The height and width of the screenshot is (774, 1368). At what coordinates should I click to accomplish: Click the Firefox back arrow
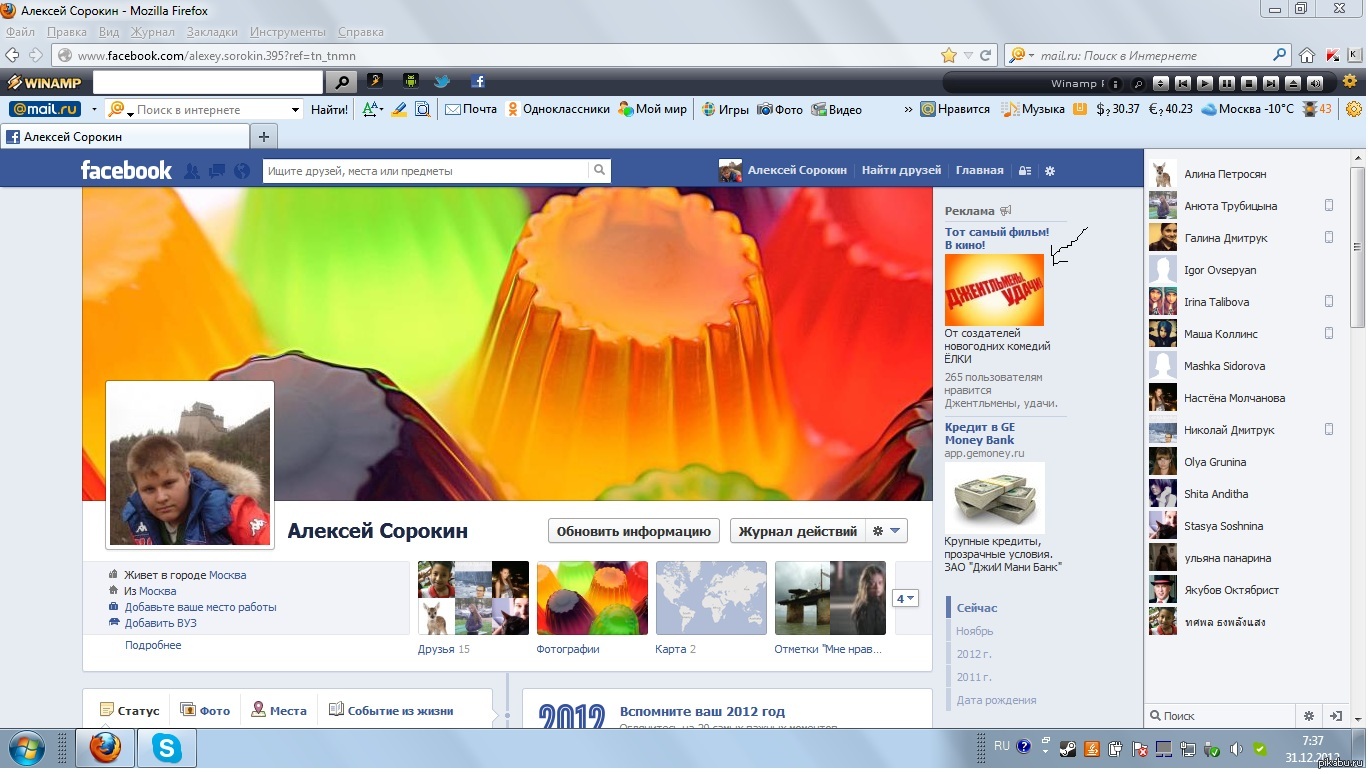click(13, 55)
